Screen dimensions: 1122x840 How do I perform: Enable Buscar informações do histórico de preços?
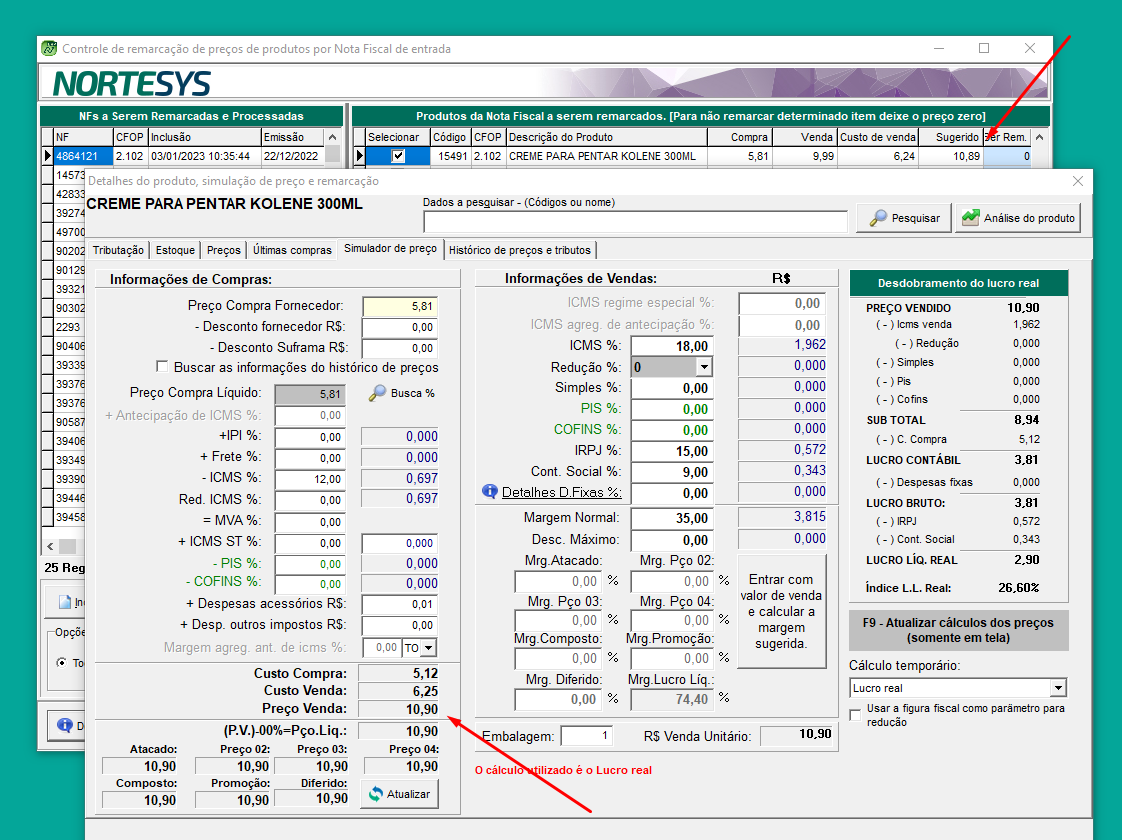[163, 367]
